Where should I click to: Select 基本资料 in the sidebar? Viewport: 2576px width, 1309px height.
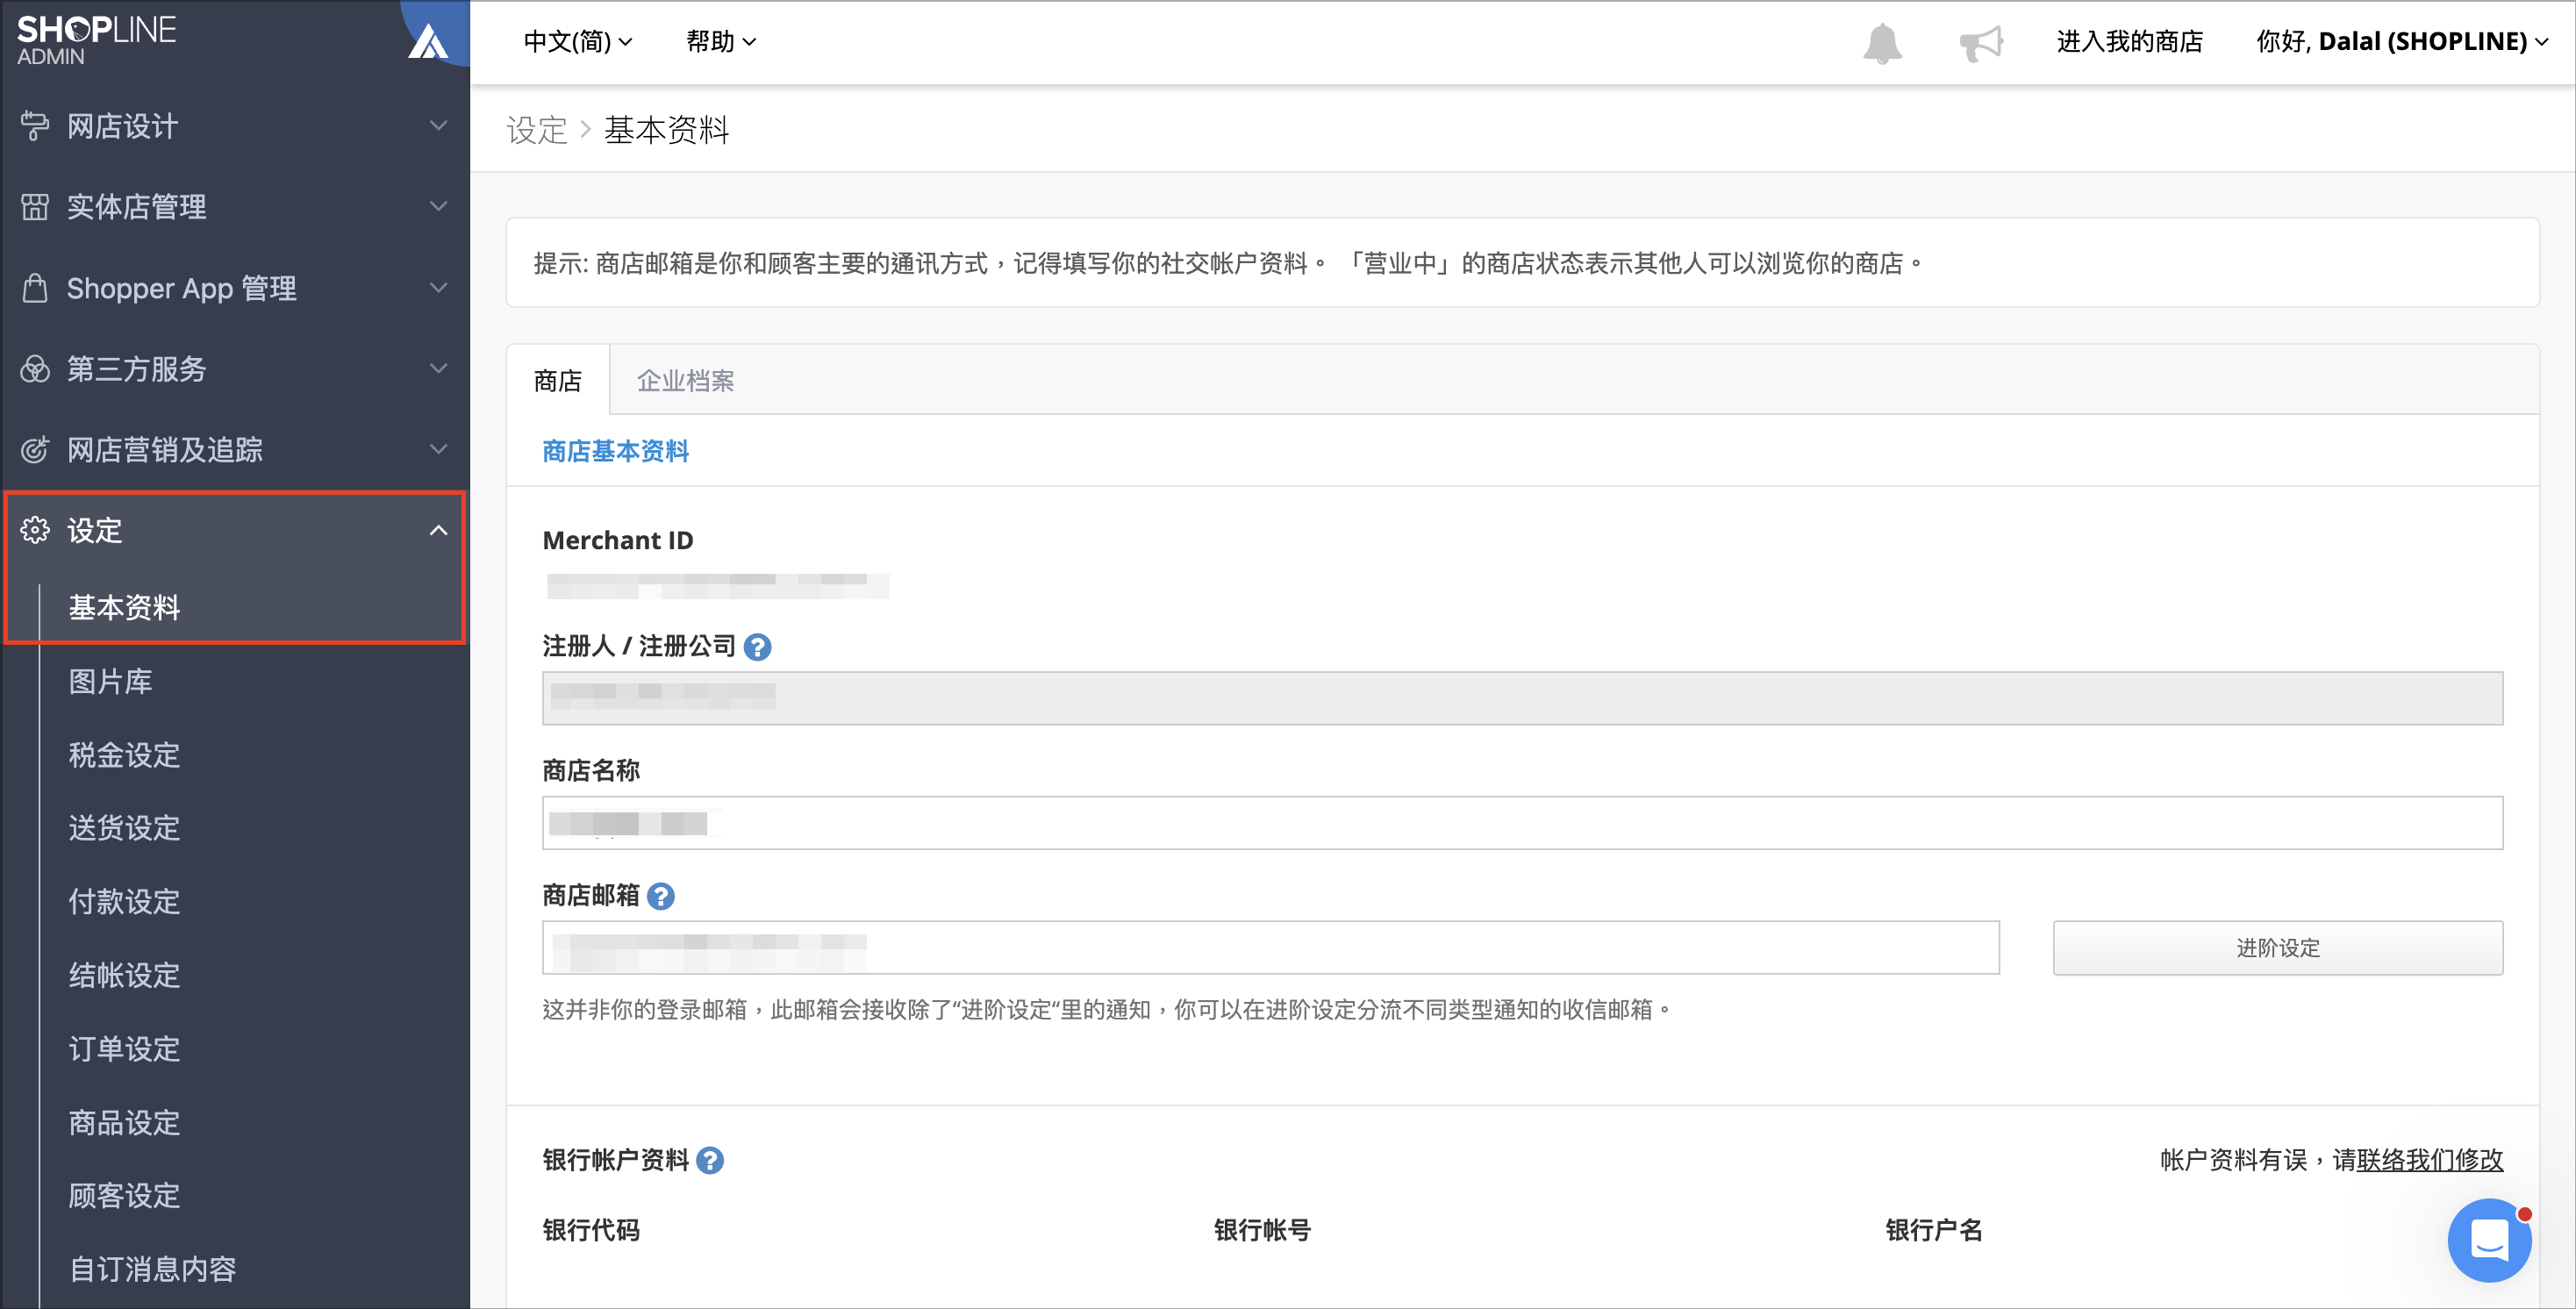(124, 607)
